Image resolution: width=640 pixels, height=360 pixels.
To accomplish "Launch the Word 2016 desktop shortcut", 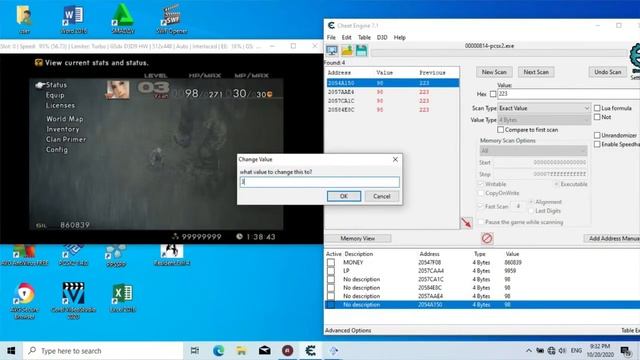I will click(73, 19).
